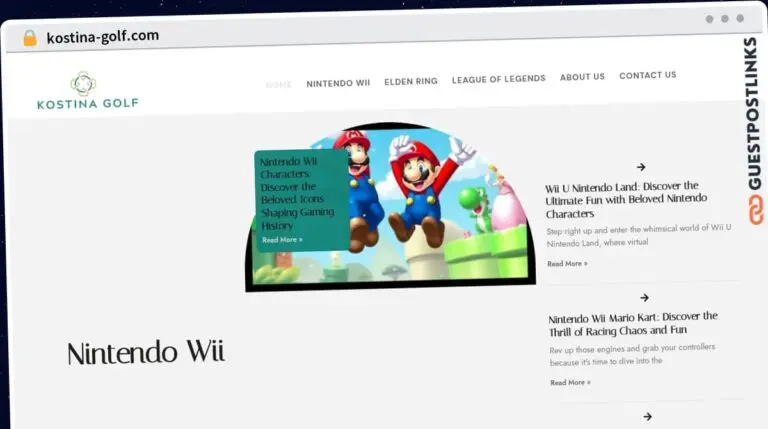Open Wii U Nintendo Land article title

click(626, 200)
